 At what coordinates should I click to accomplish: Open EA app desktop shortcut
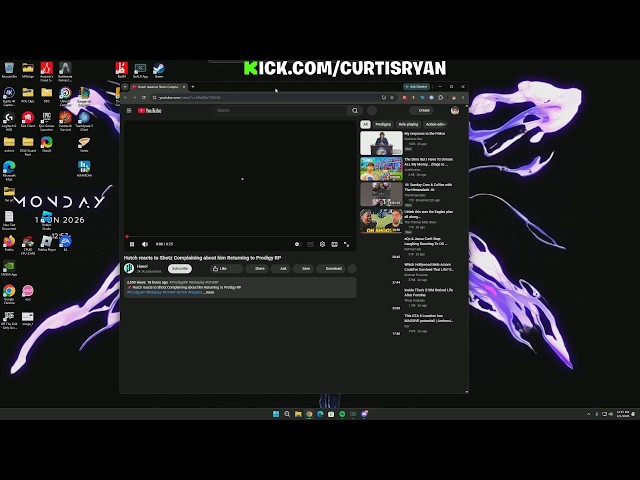tap(65, 243)
